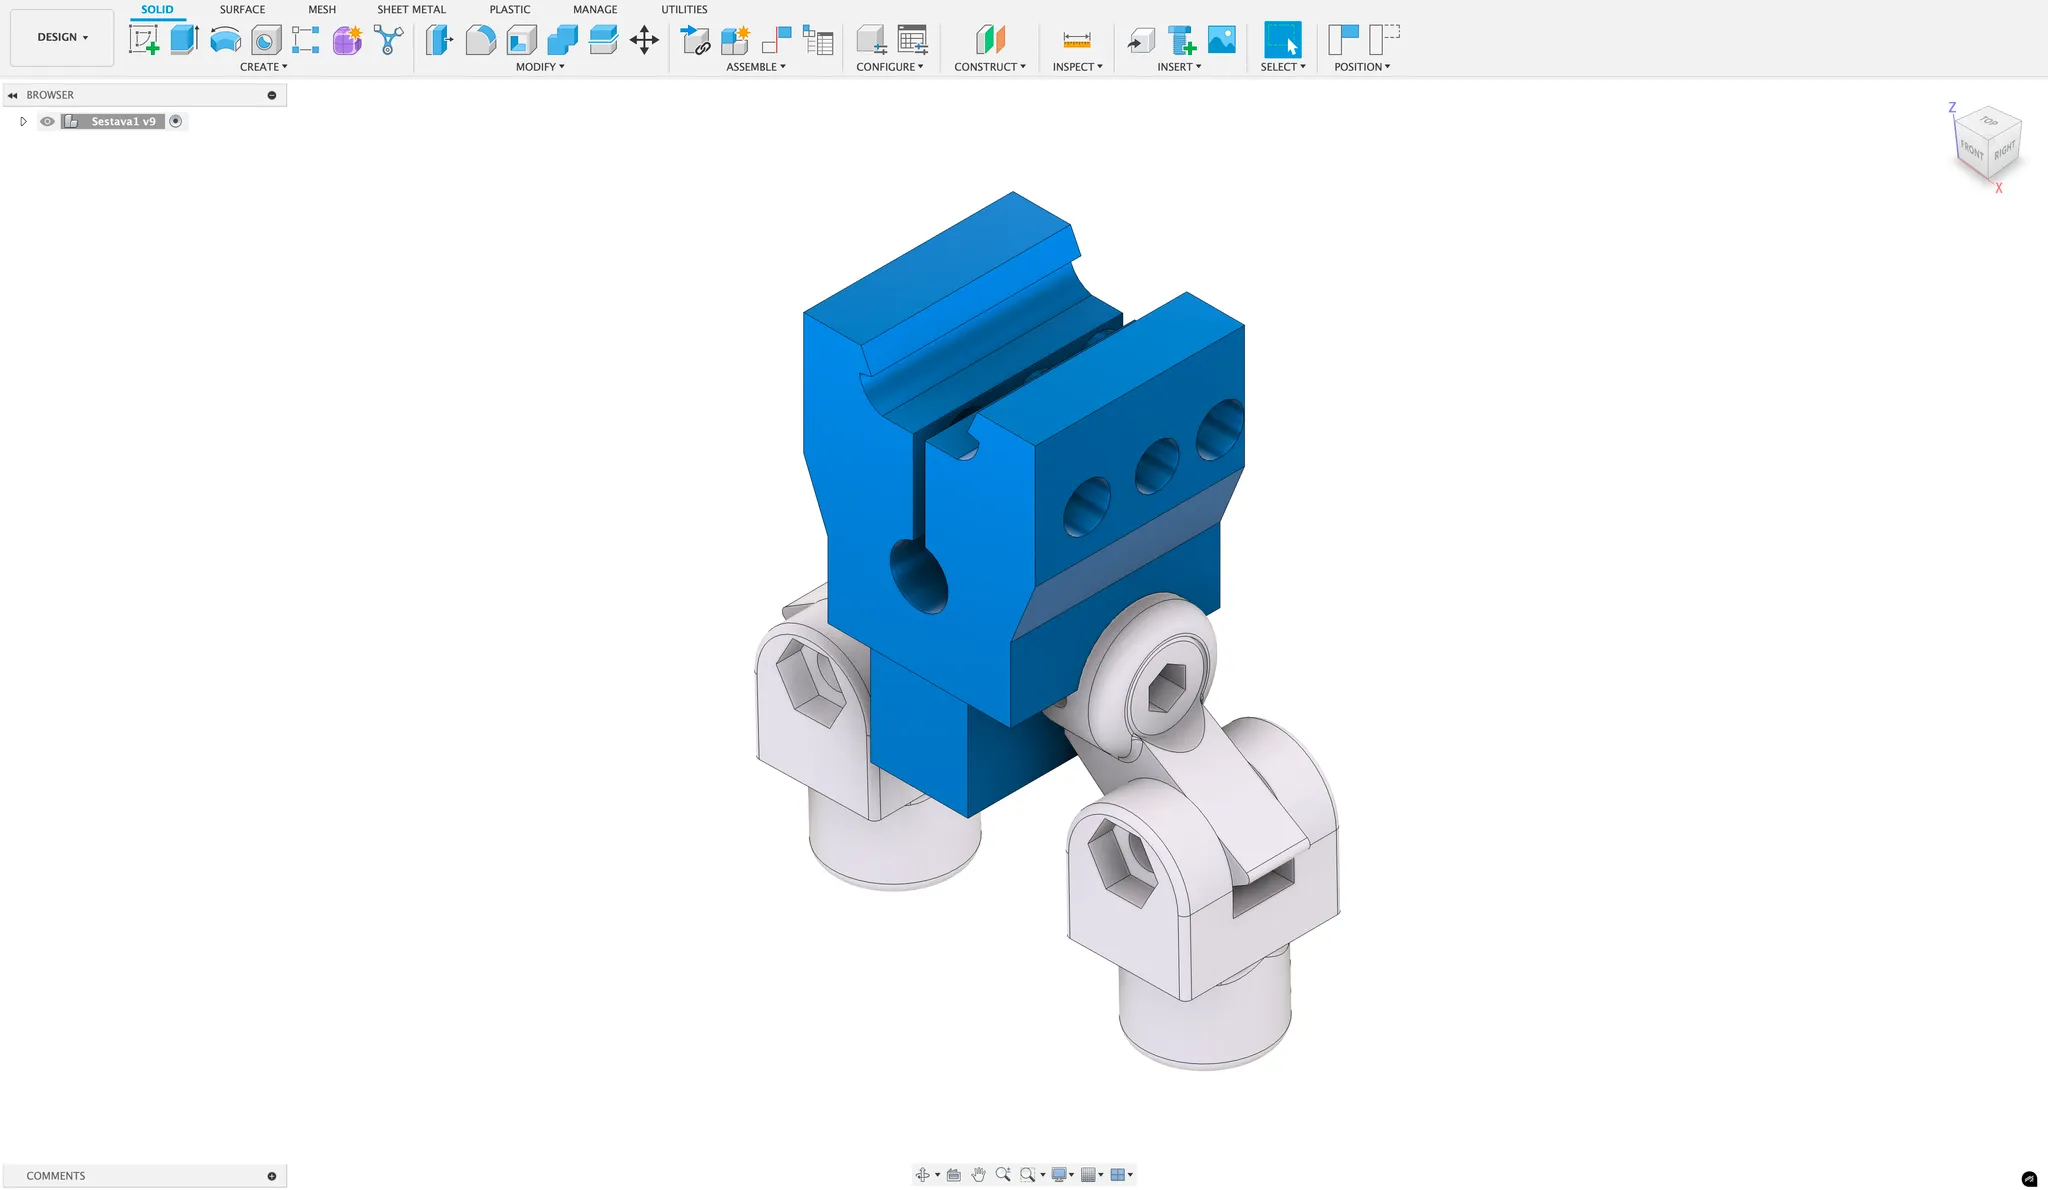Switch to the SHEET METAL tab
Screen dimensions: 2048x1190
point(411,9)
